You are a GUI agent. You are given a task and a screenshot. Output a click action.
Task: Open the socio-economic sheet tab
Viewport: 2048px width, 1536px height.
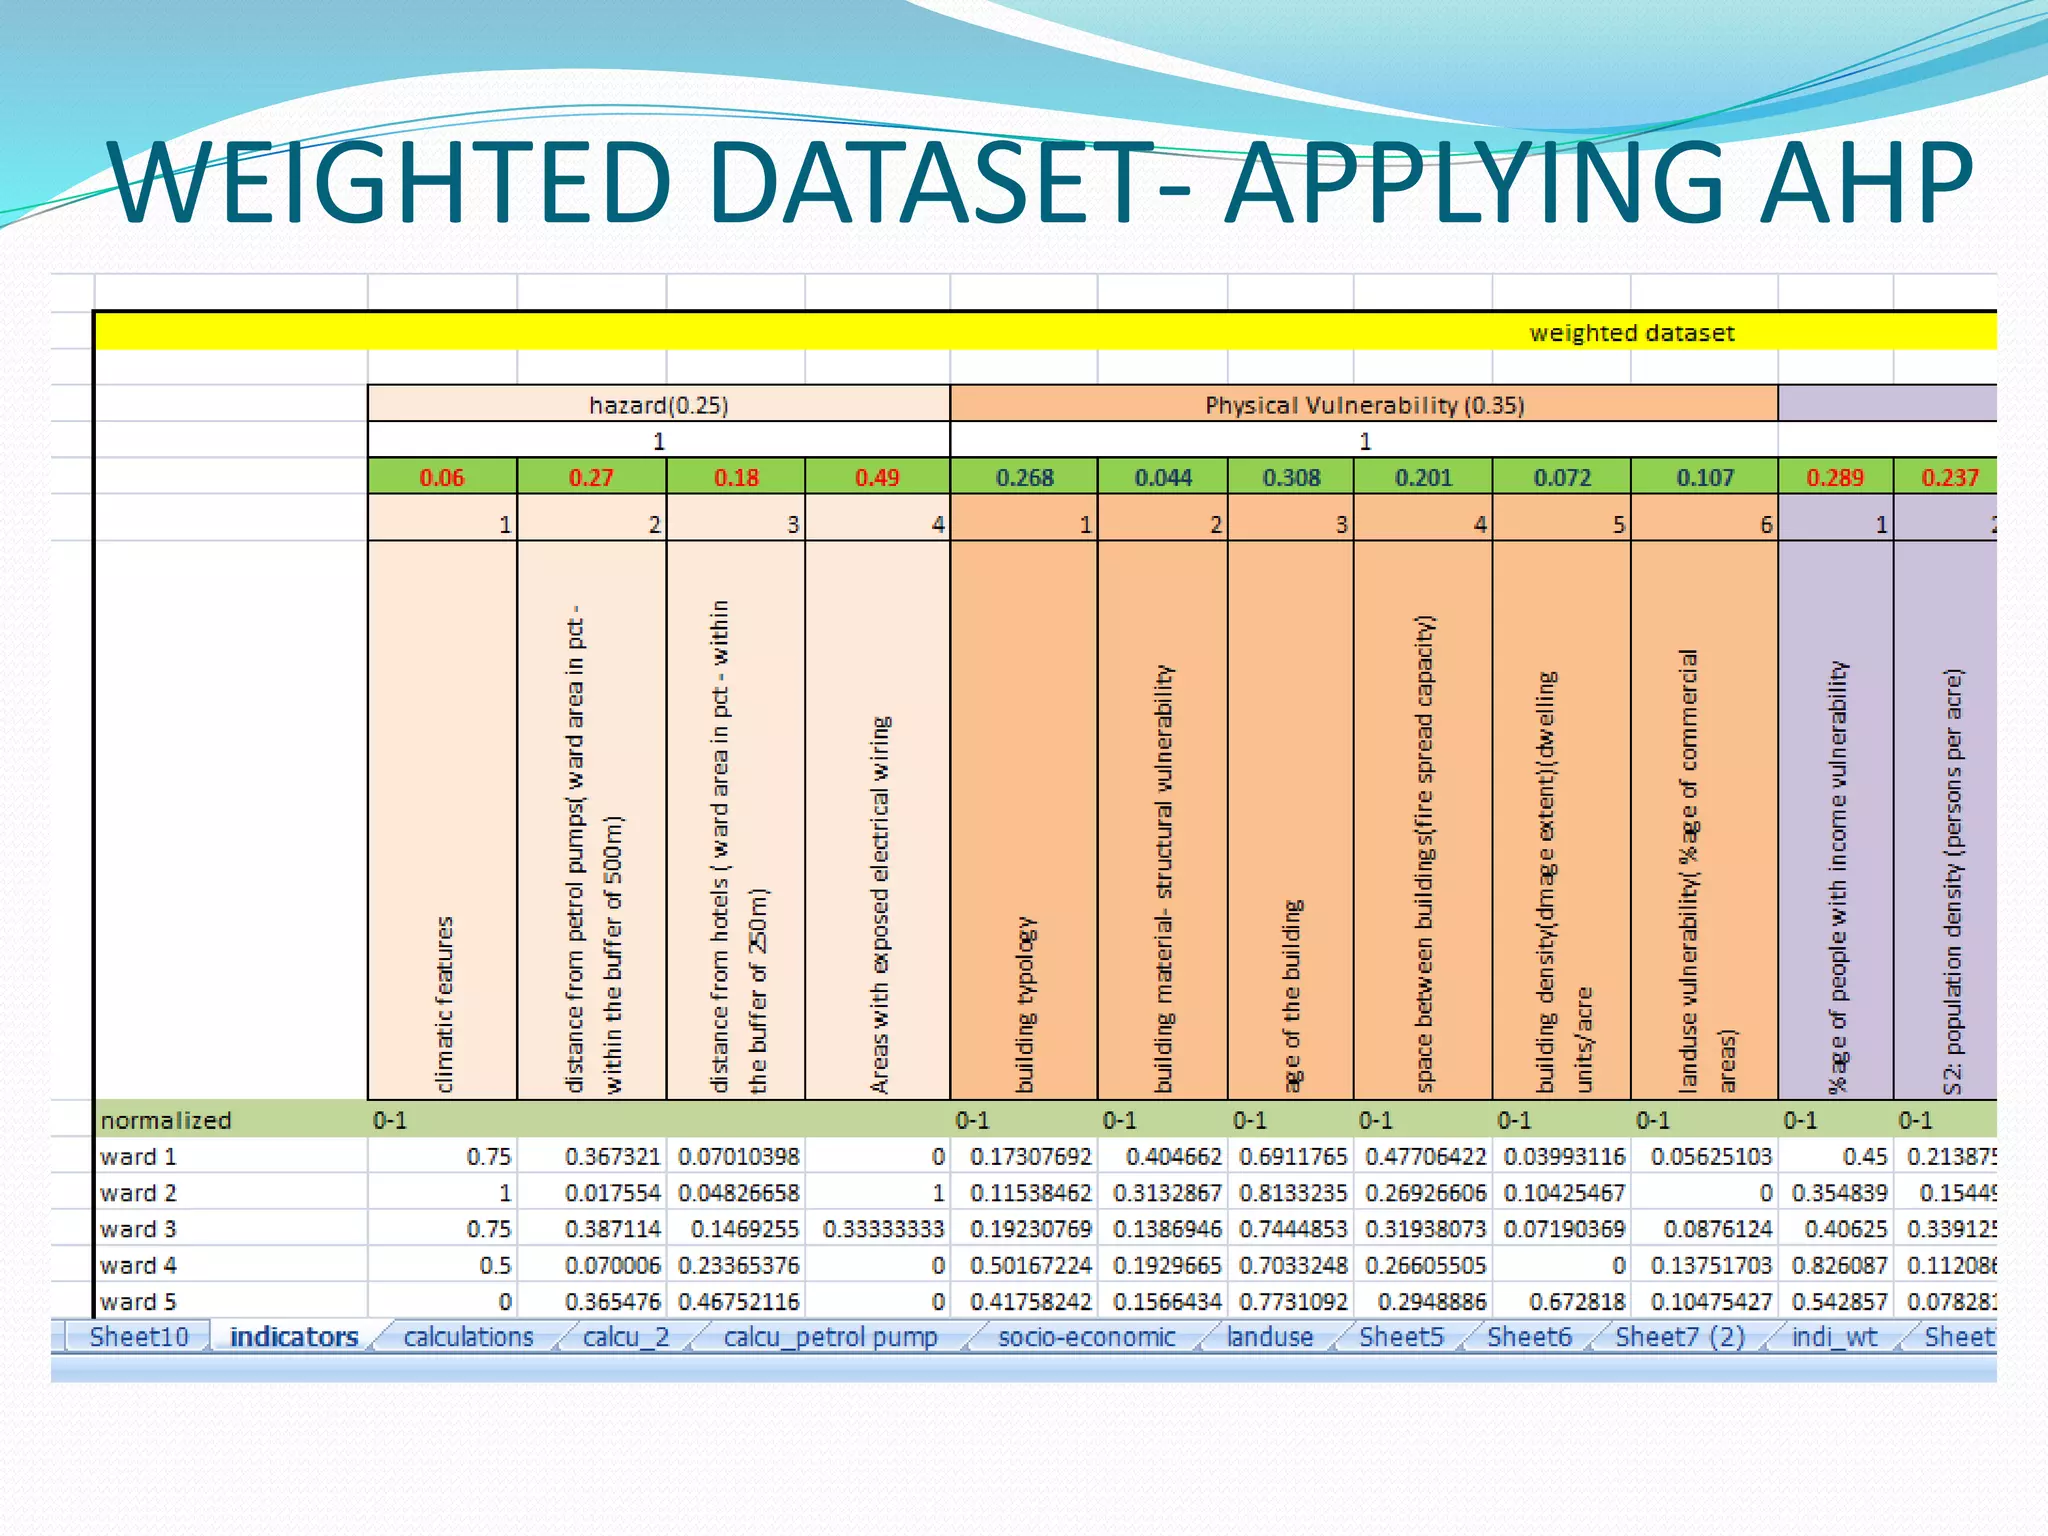pos(1086,1337)
